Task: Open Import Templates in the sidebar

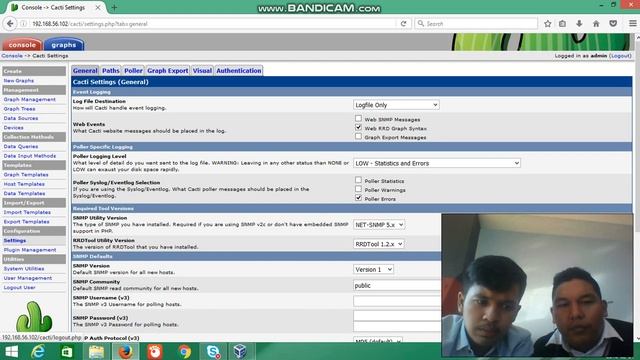Action: click(x=27, y=212)
